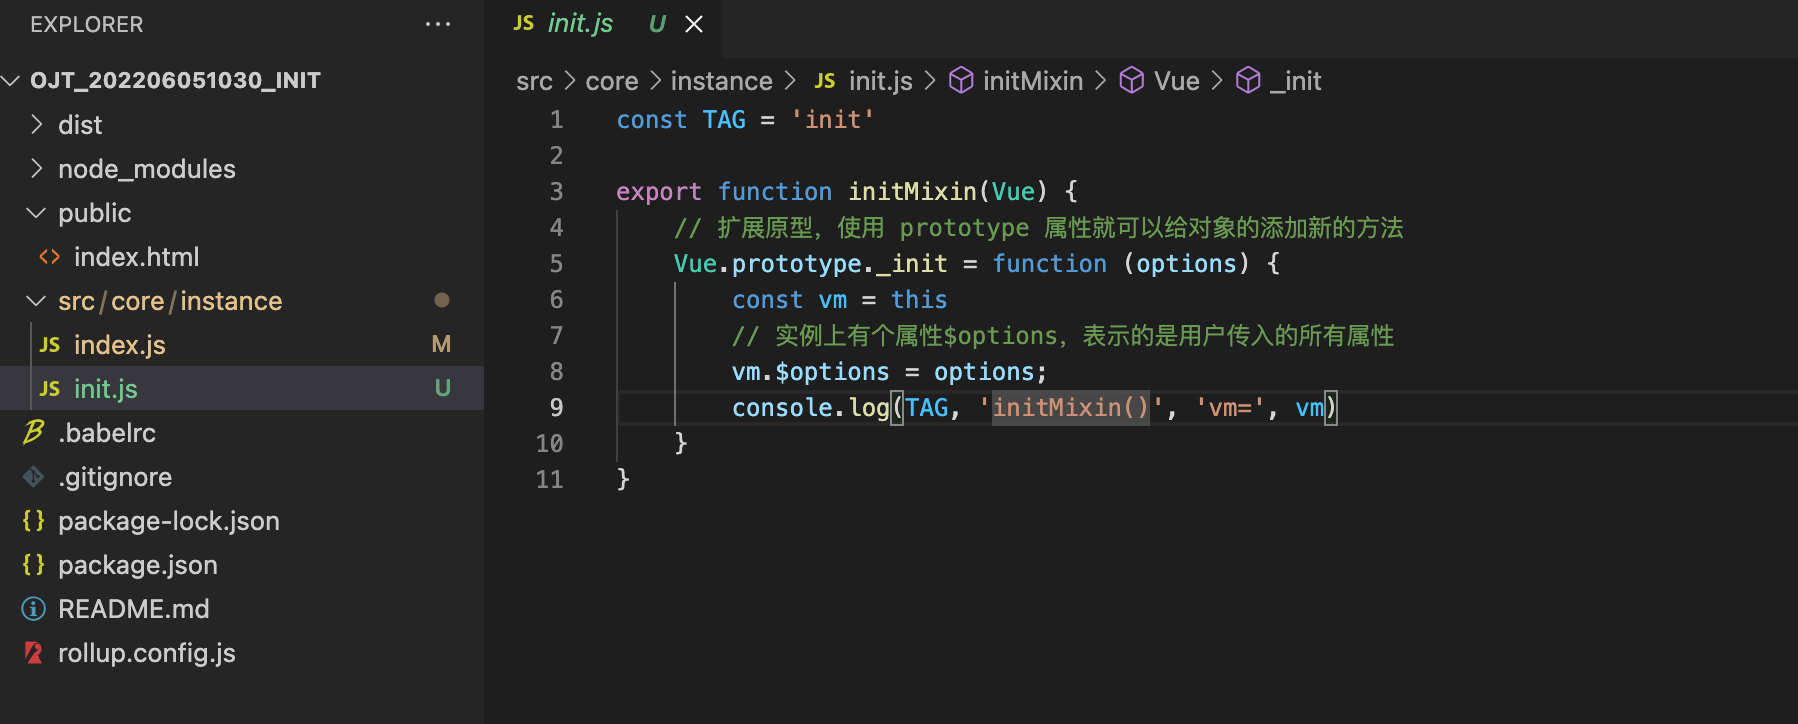
Task: Click the rollup icon beside rollup.config.js
Action: (34, 653)
